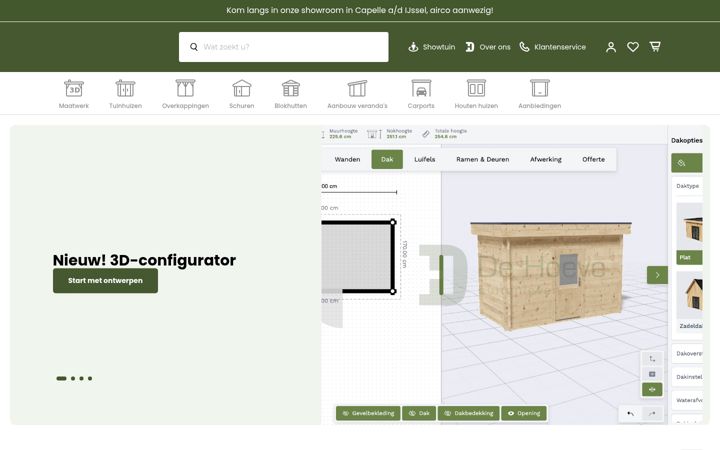This screenshot has height=450, width=720.
Task: Click the Nokhoogte measurement label
Action: tap(399, 134)
